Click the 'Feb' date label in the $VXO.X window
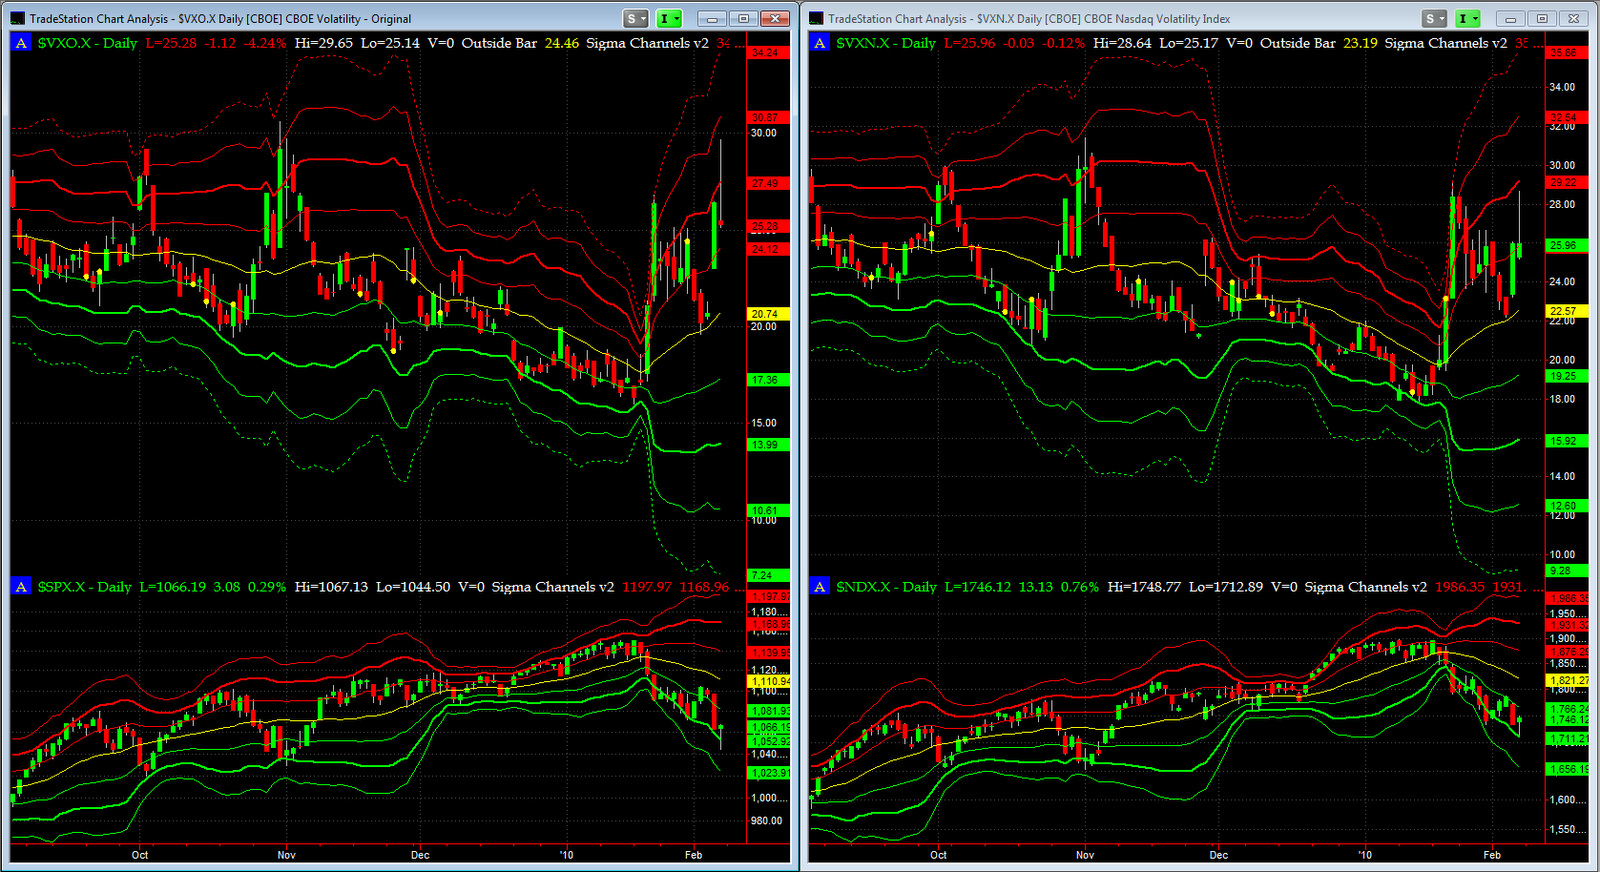Image resolution: width=1600 pixels, height=872 pixels. (x=693, y=855)
